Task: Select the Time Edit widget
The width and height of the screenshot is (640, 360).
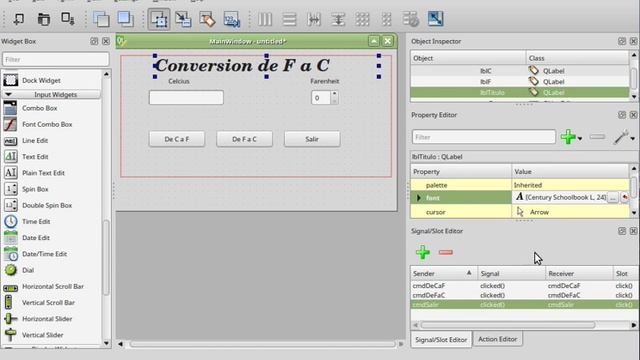Action: tap(36, 221)
